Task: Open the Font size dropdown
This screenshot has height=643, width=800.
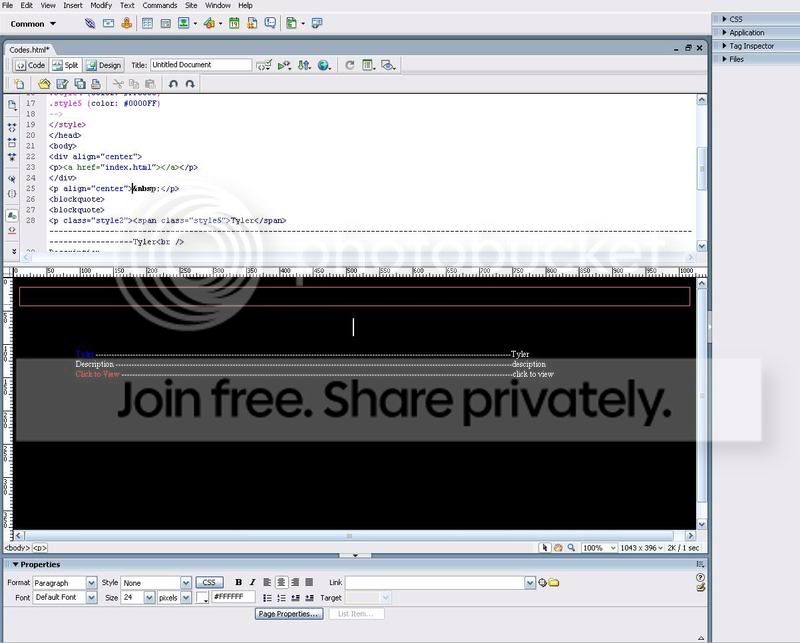Action: coord(138,598)
